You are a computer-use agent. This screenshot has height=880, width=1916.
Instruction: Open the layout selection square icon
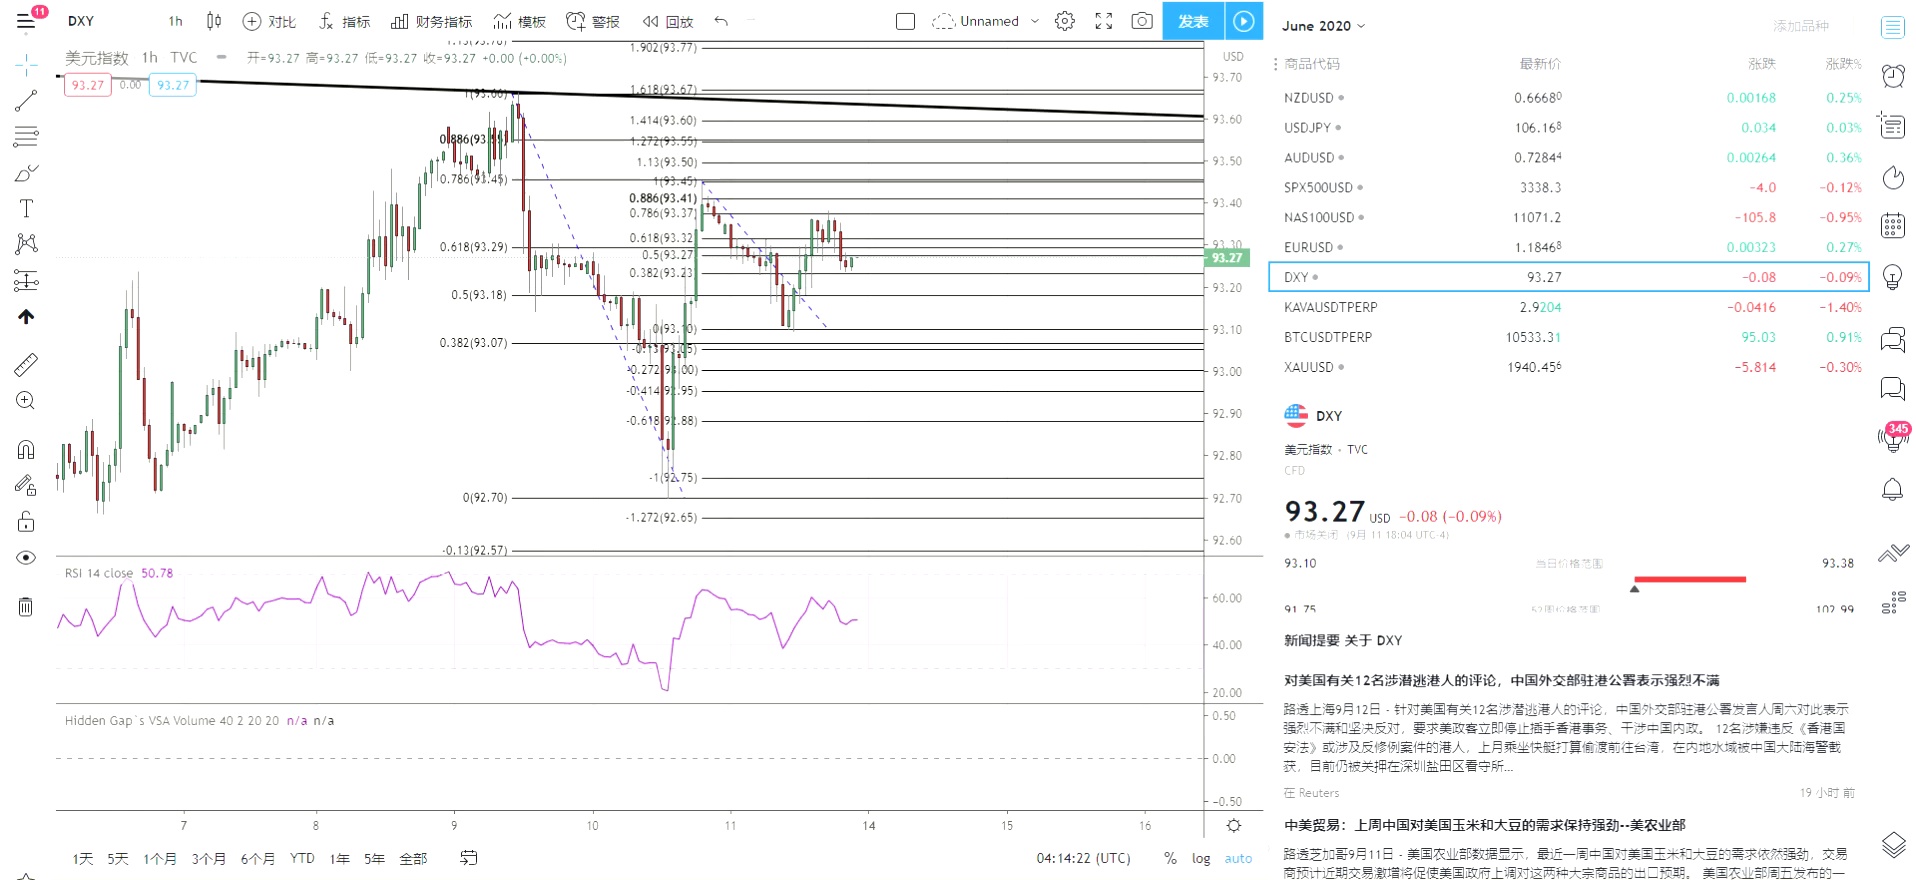point(905,21)
